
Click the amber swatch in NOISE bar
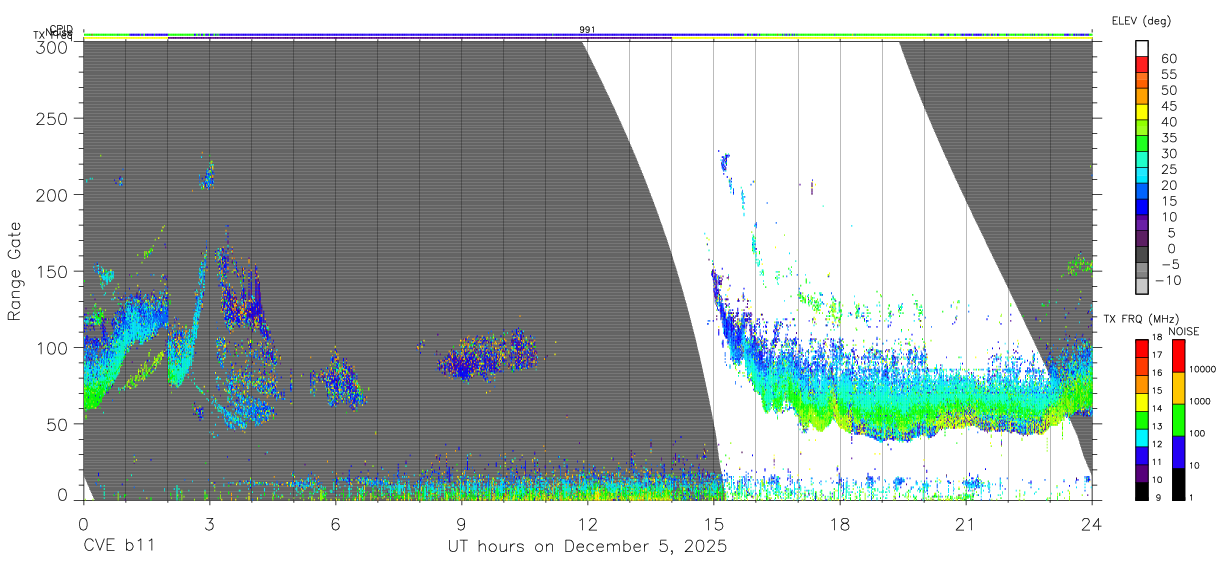pyautogui.click(x=1178, y=388)
